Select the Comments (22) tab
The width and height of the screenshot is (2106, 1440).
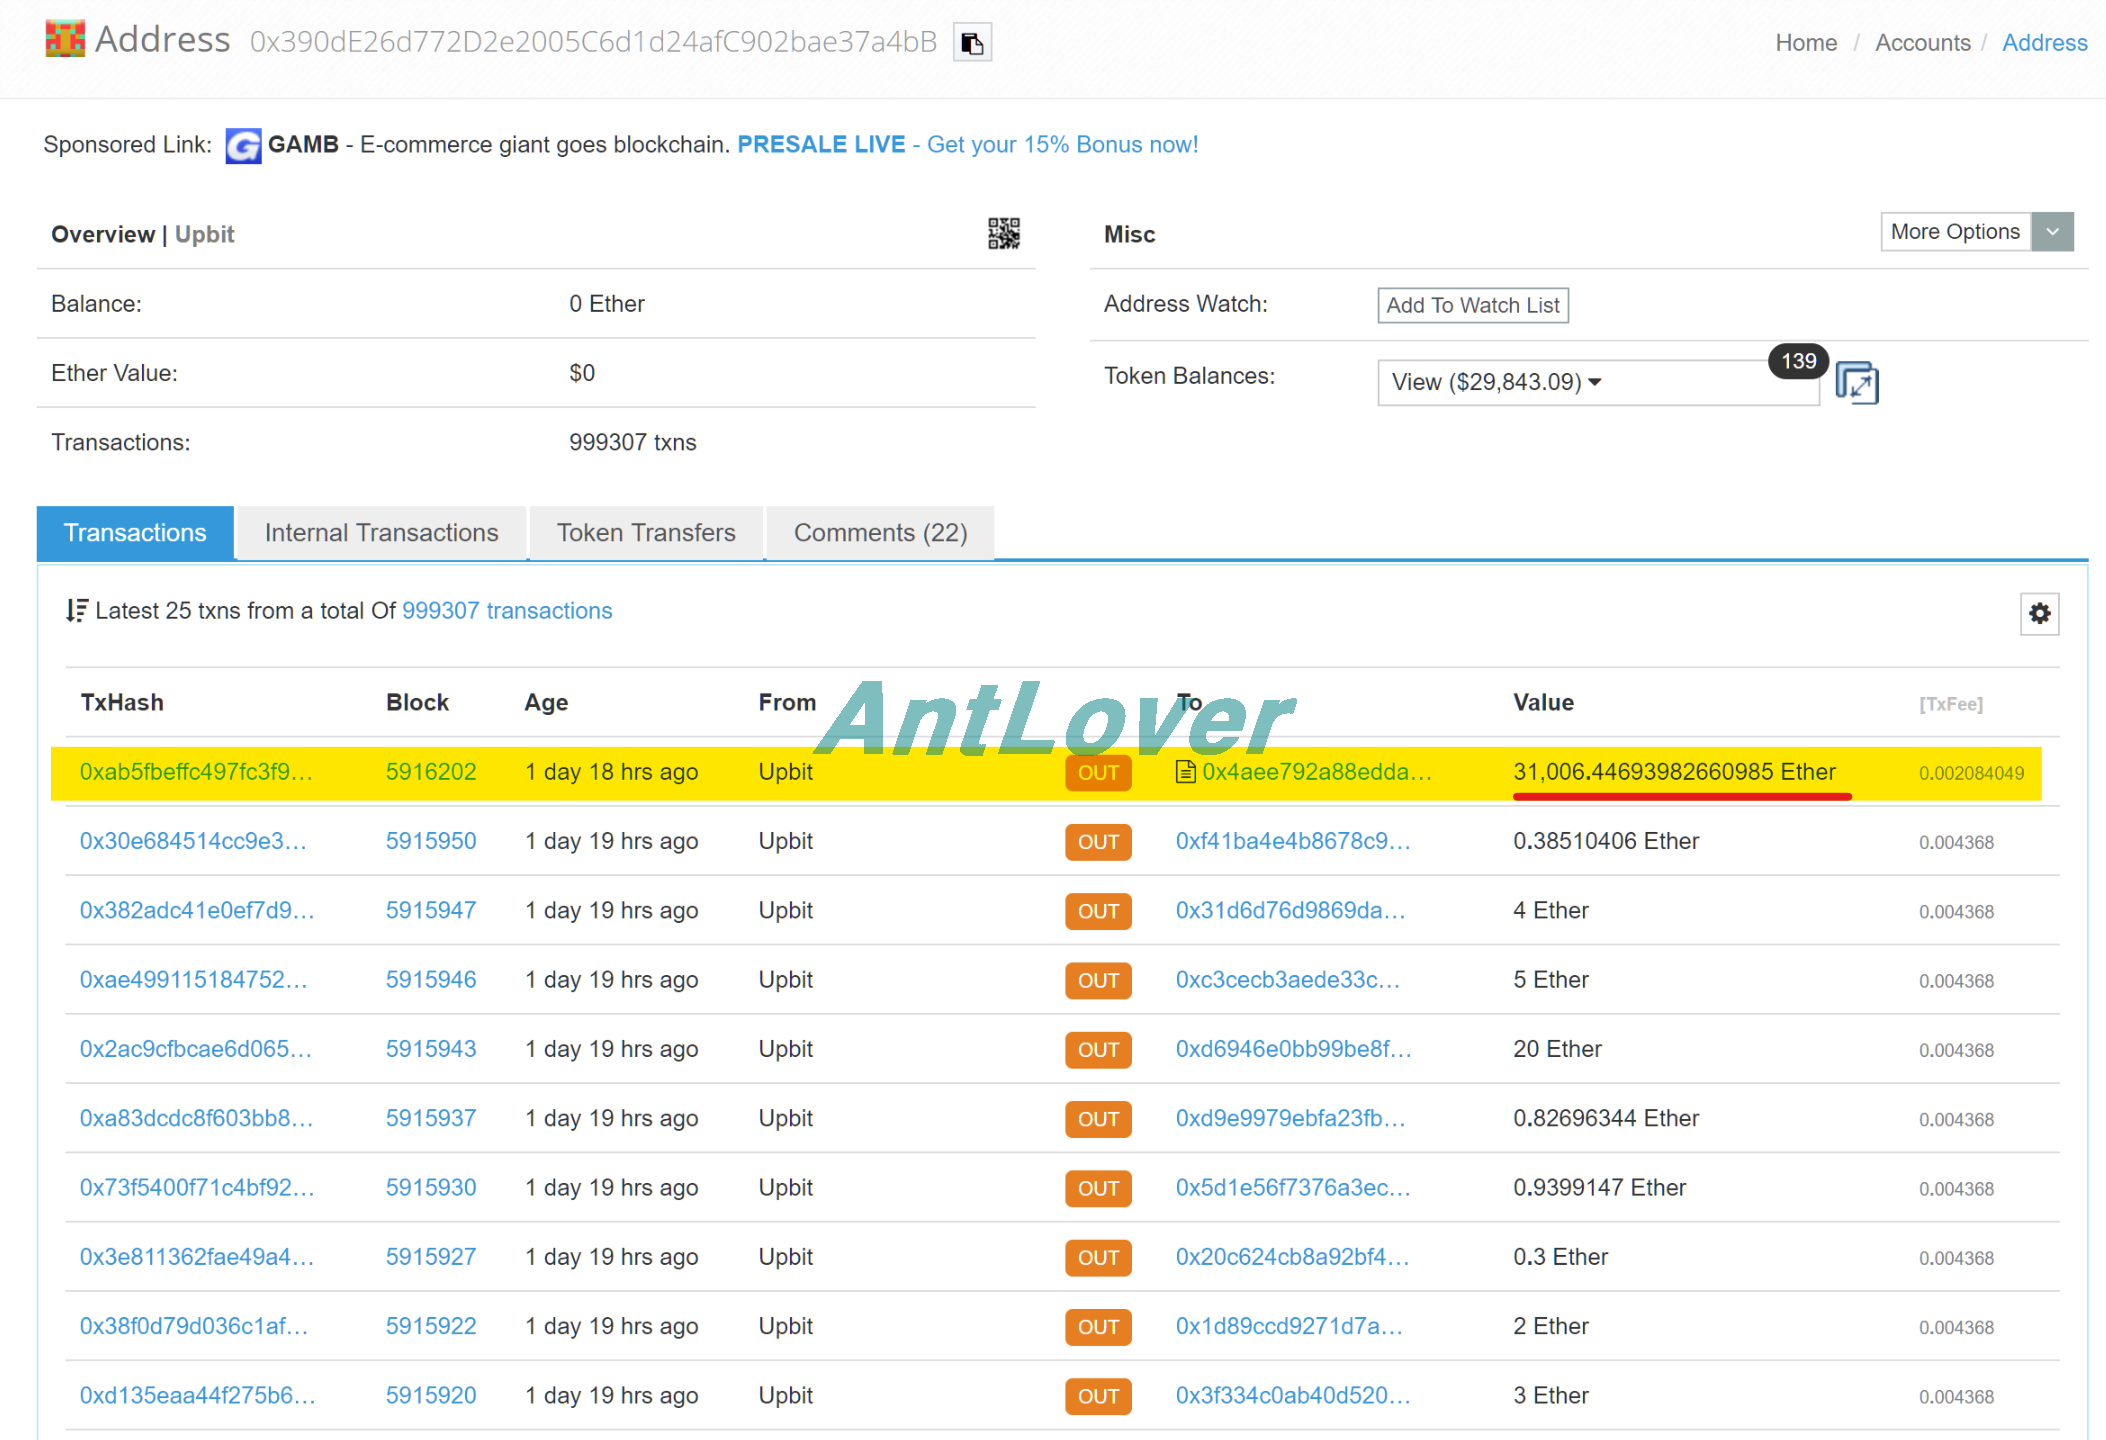[x=880, y=533]
